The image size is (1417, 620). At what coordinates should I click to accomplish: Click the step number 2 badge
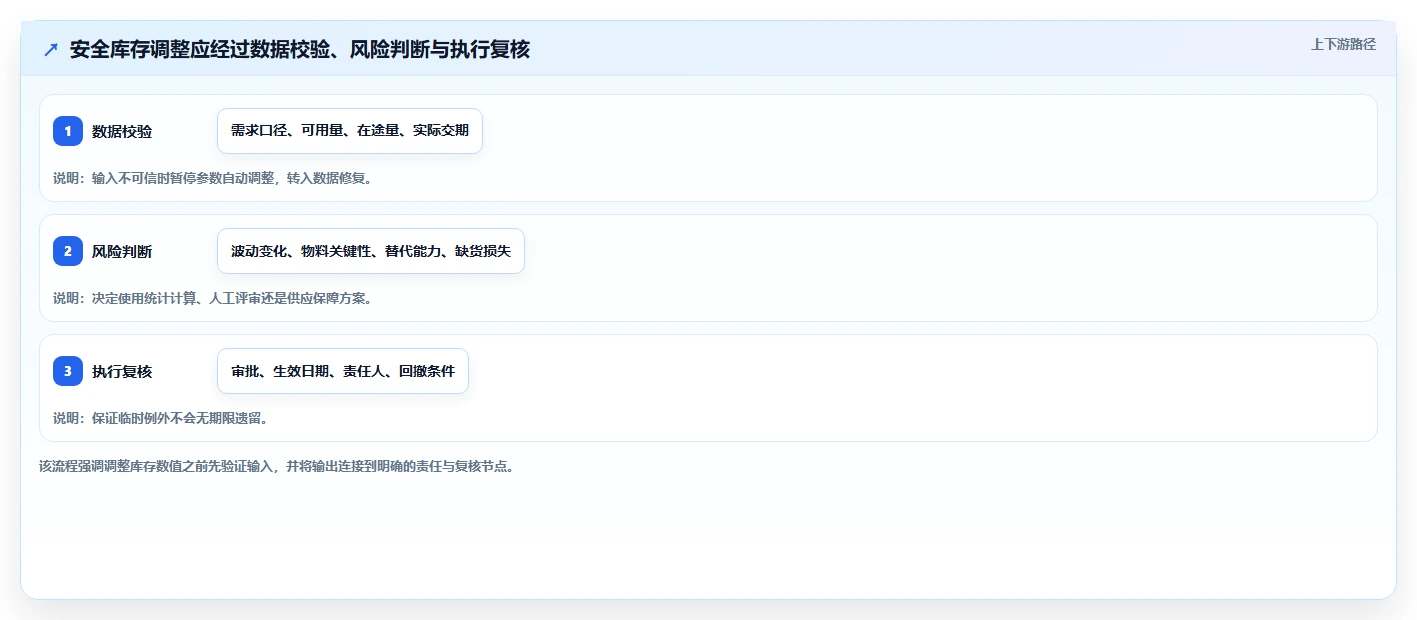(x=68, y=251)
